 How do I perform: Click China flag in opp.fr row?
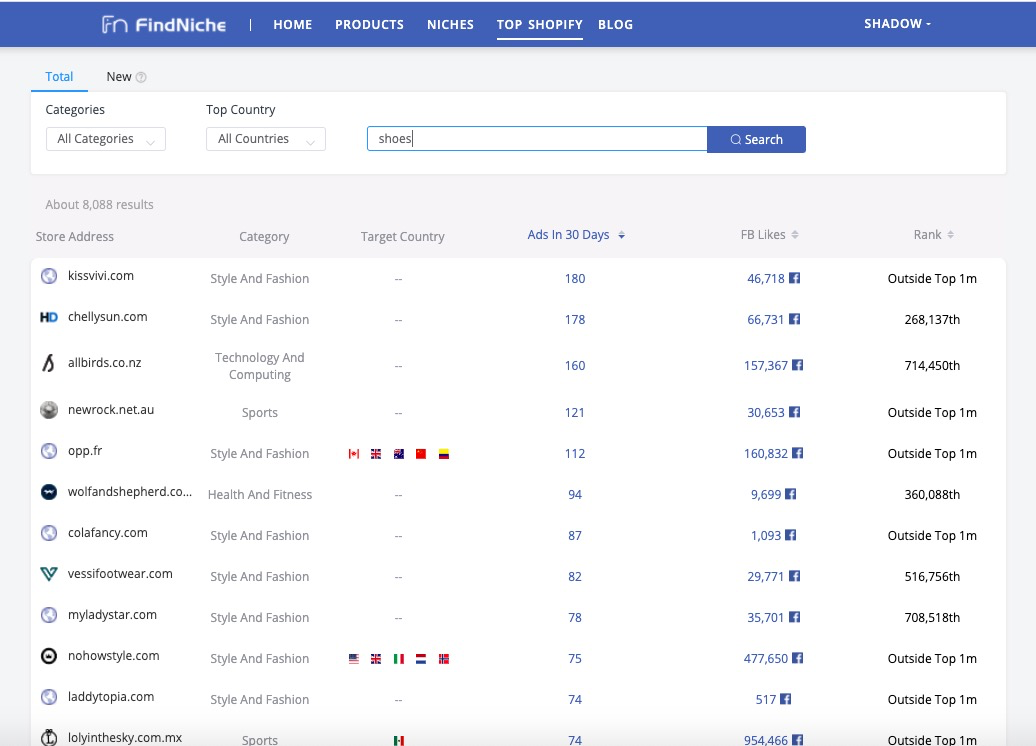(421, 454)
